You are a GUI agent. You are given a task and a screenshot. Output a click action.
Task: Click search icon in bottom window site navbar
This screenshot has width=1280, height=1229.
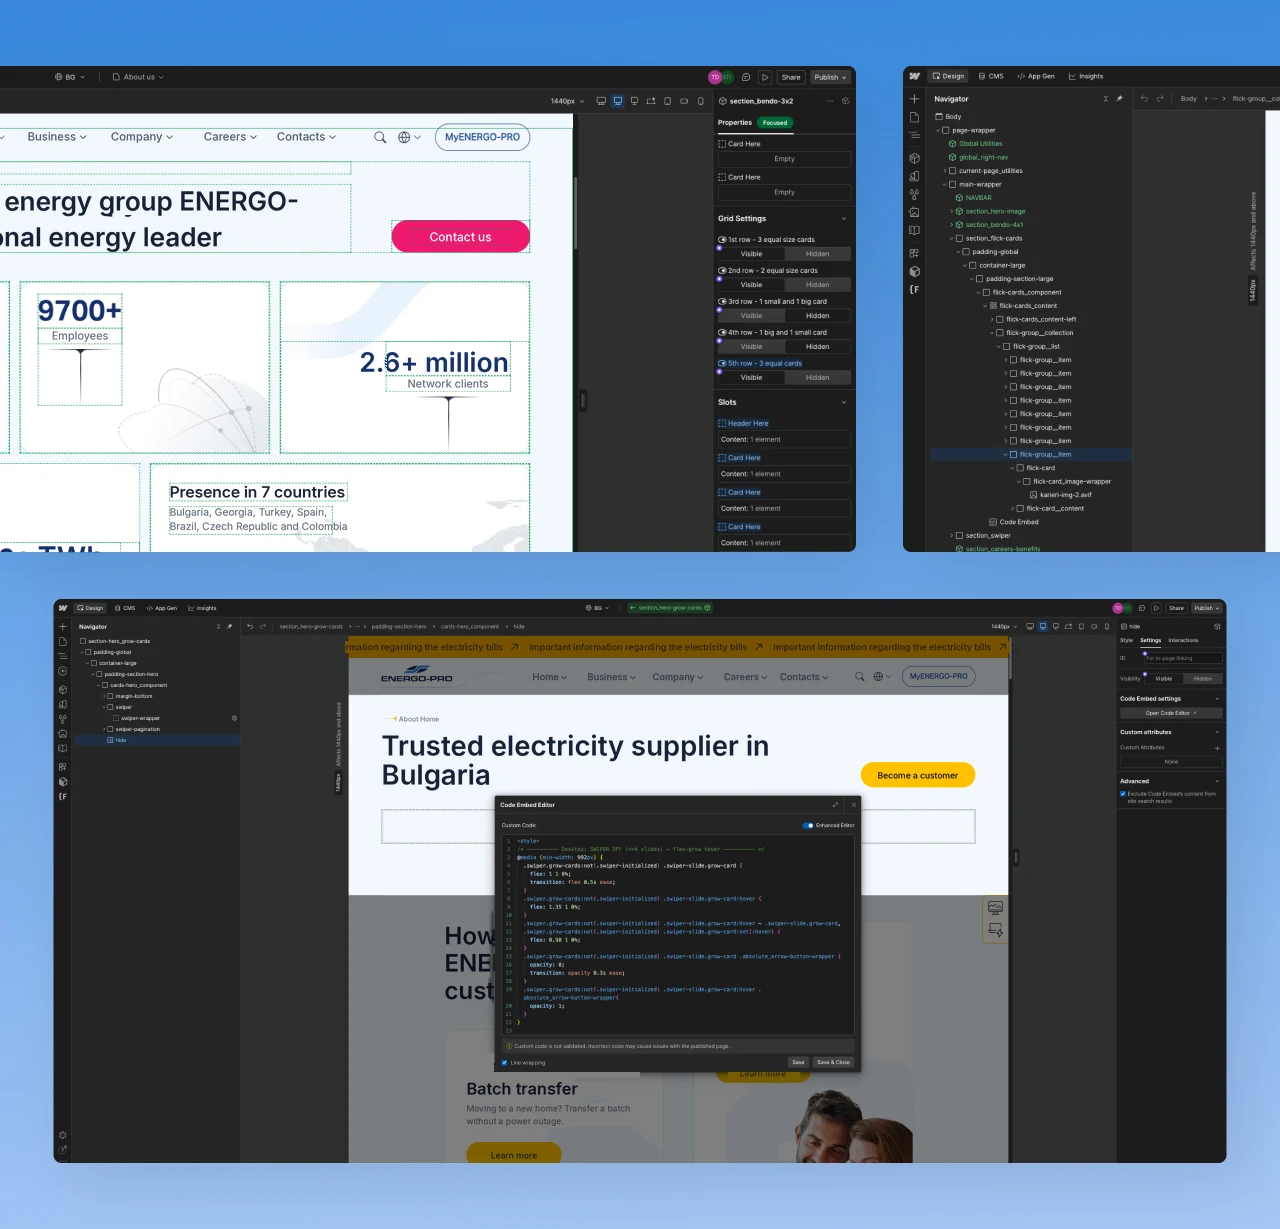coord(859,677)
